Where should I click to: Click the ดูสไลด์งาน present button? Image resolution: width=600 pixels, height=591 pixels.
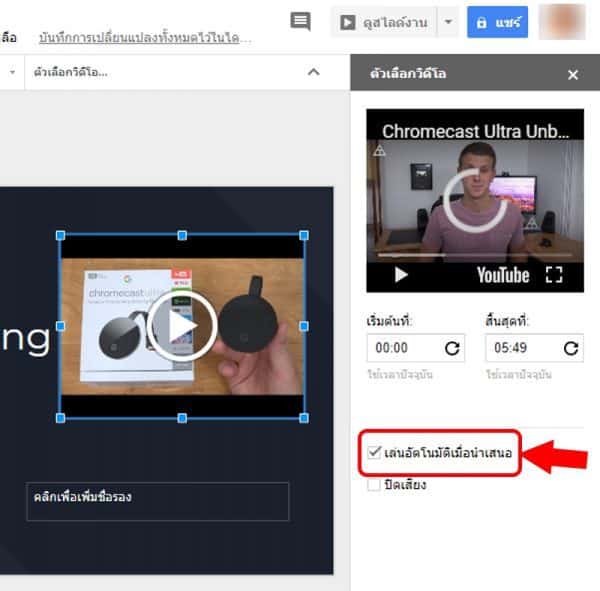click(384, 22)
